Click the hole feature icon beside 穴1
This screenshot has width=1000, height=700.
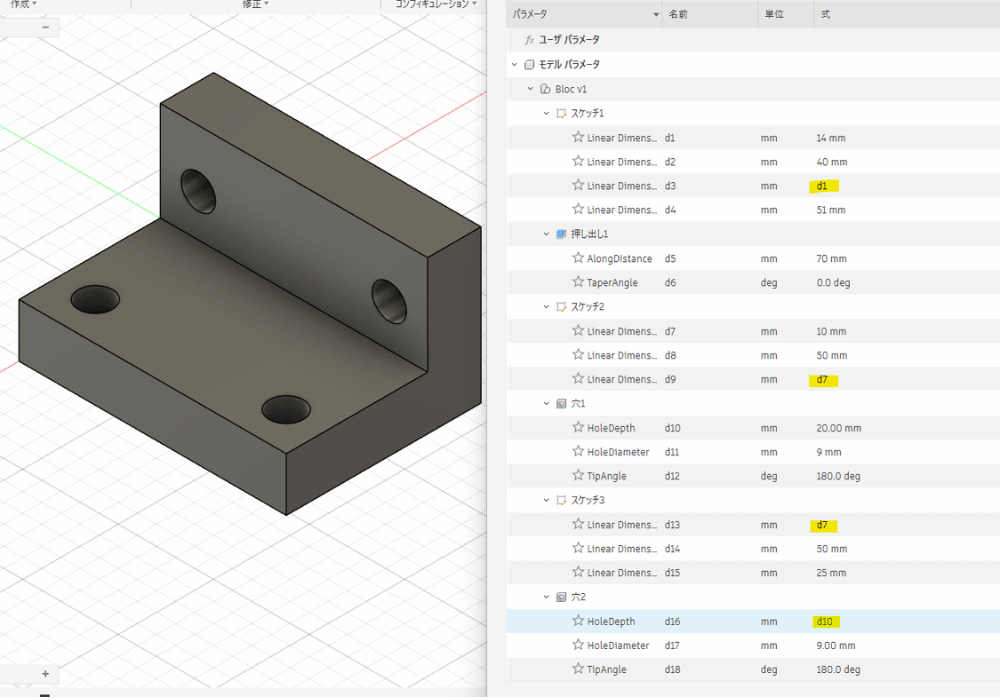(x=561, y=404)
